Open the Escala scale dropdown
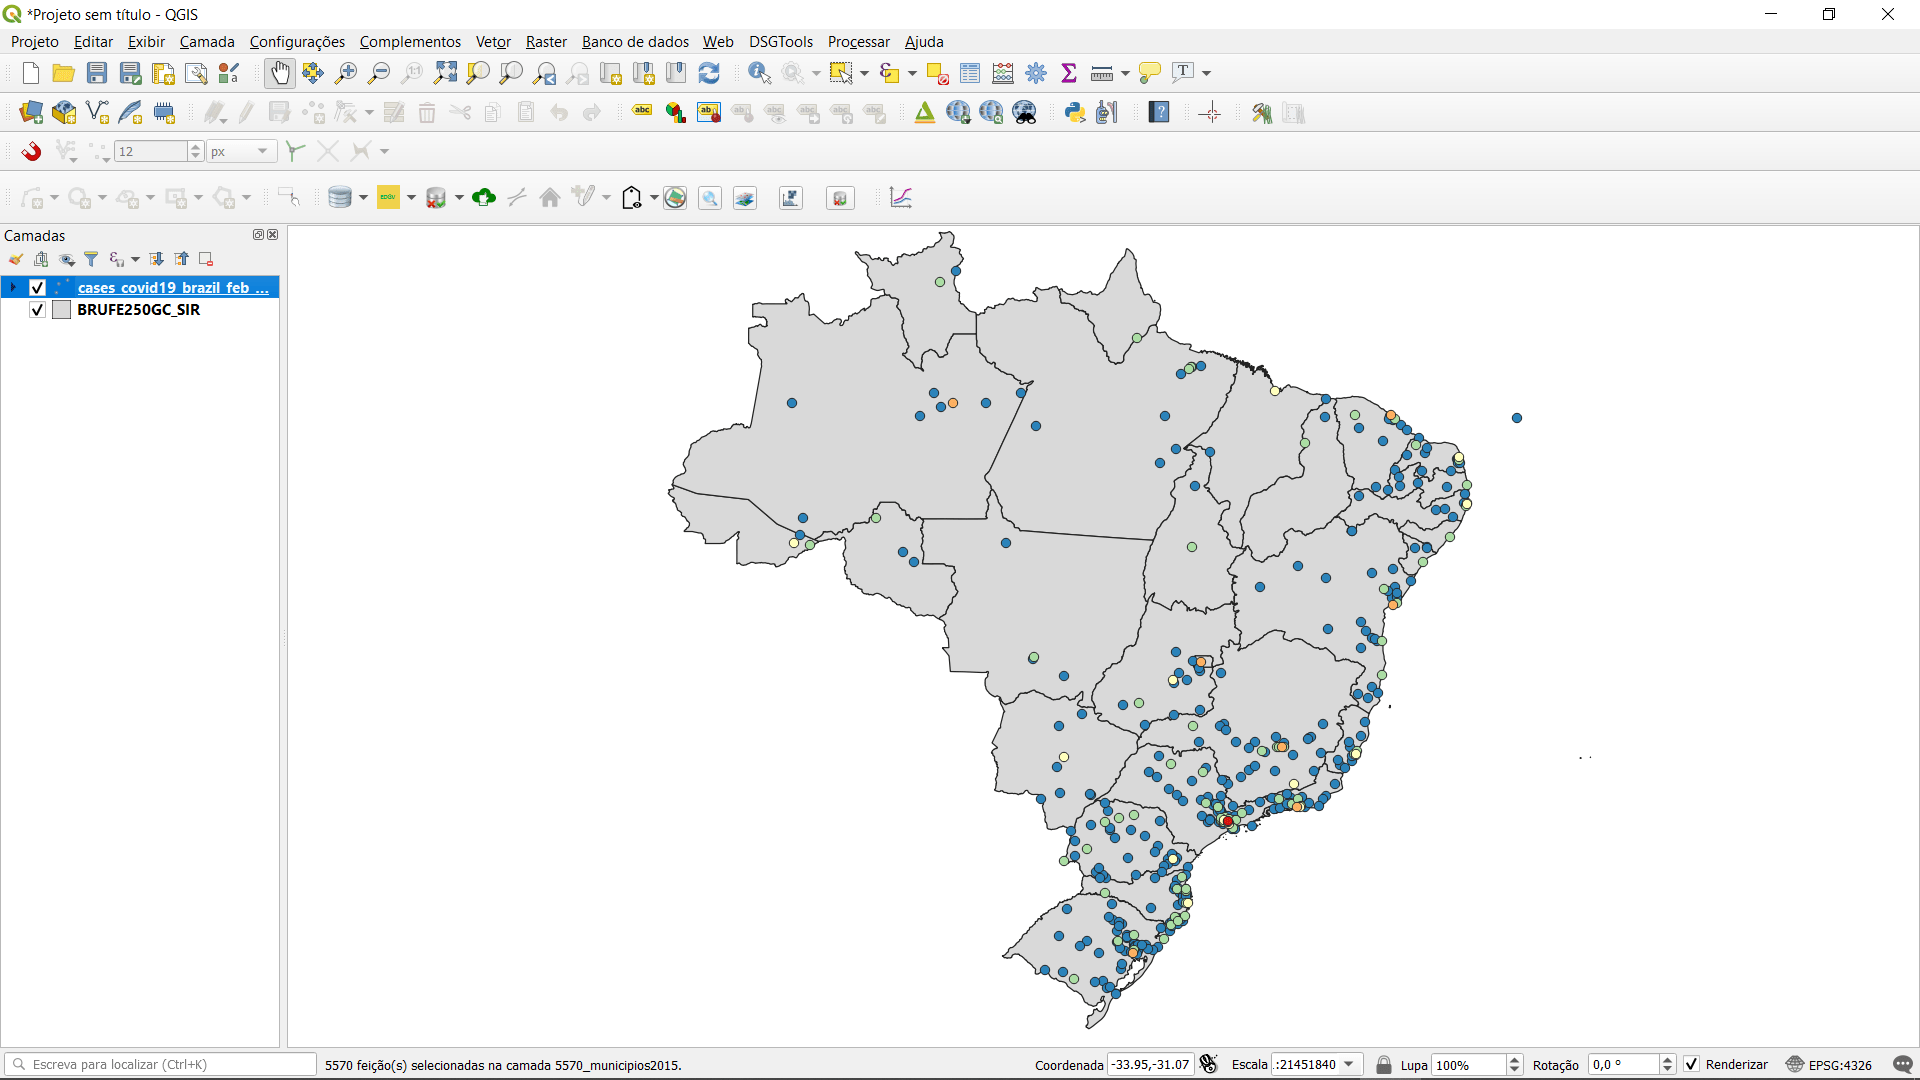Image resolution: width=1920 pixels, height=1080 pixels. pyautogui.click(x=1349, y=1065)
